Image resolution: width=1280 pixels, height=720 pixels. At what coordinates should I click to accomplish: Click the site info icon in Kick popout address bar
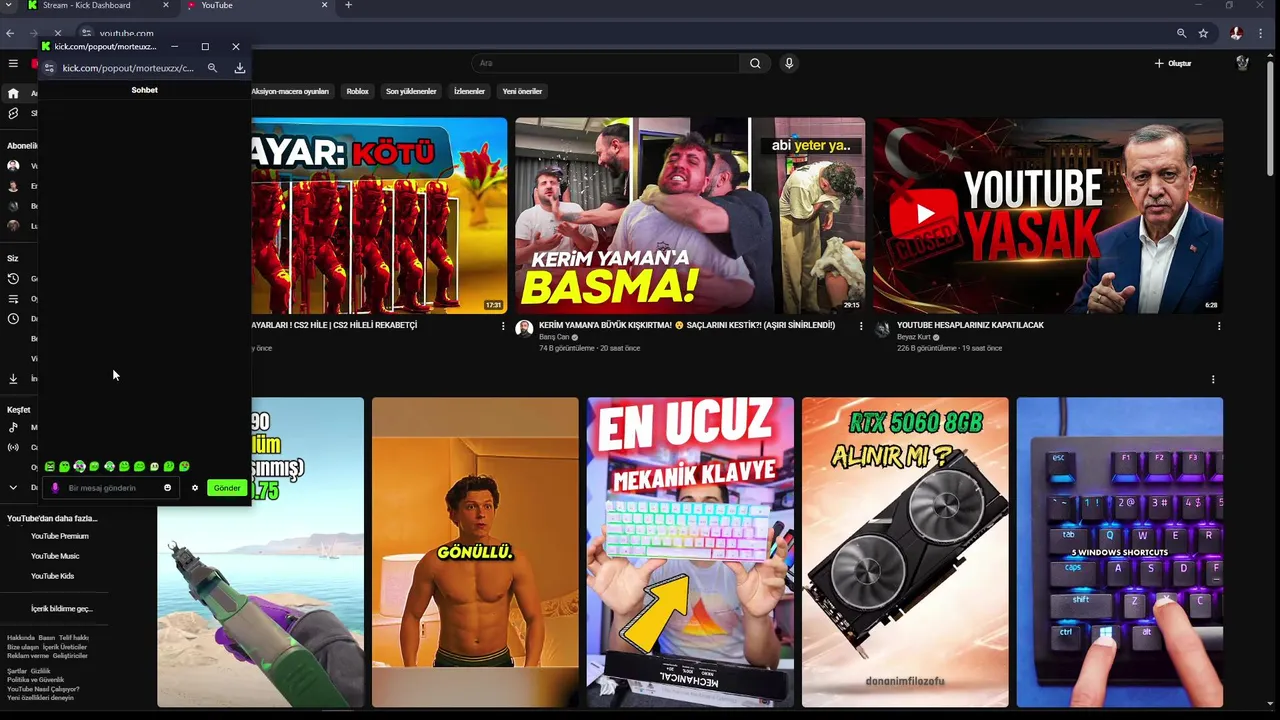tap(49, 68)
